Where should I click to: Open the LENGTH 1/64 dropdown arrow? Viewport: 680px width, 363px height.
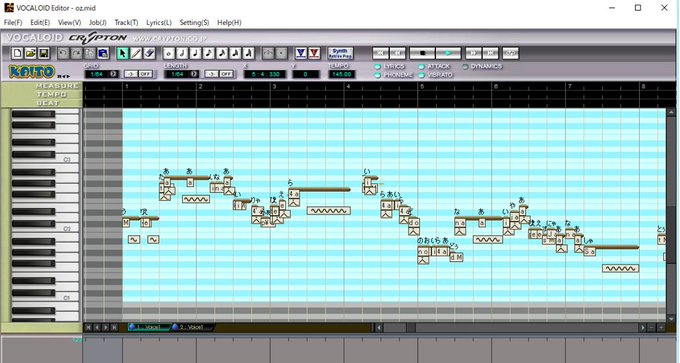point(194,74)
